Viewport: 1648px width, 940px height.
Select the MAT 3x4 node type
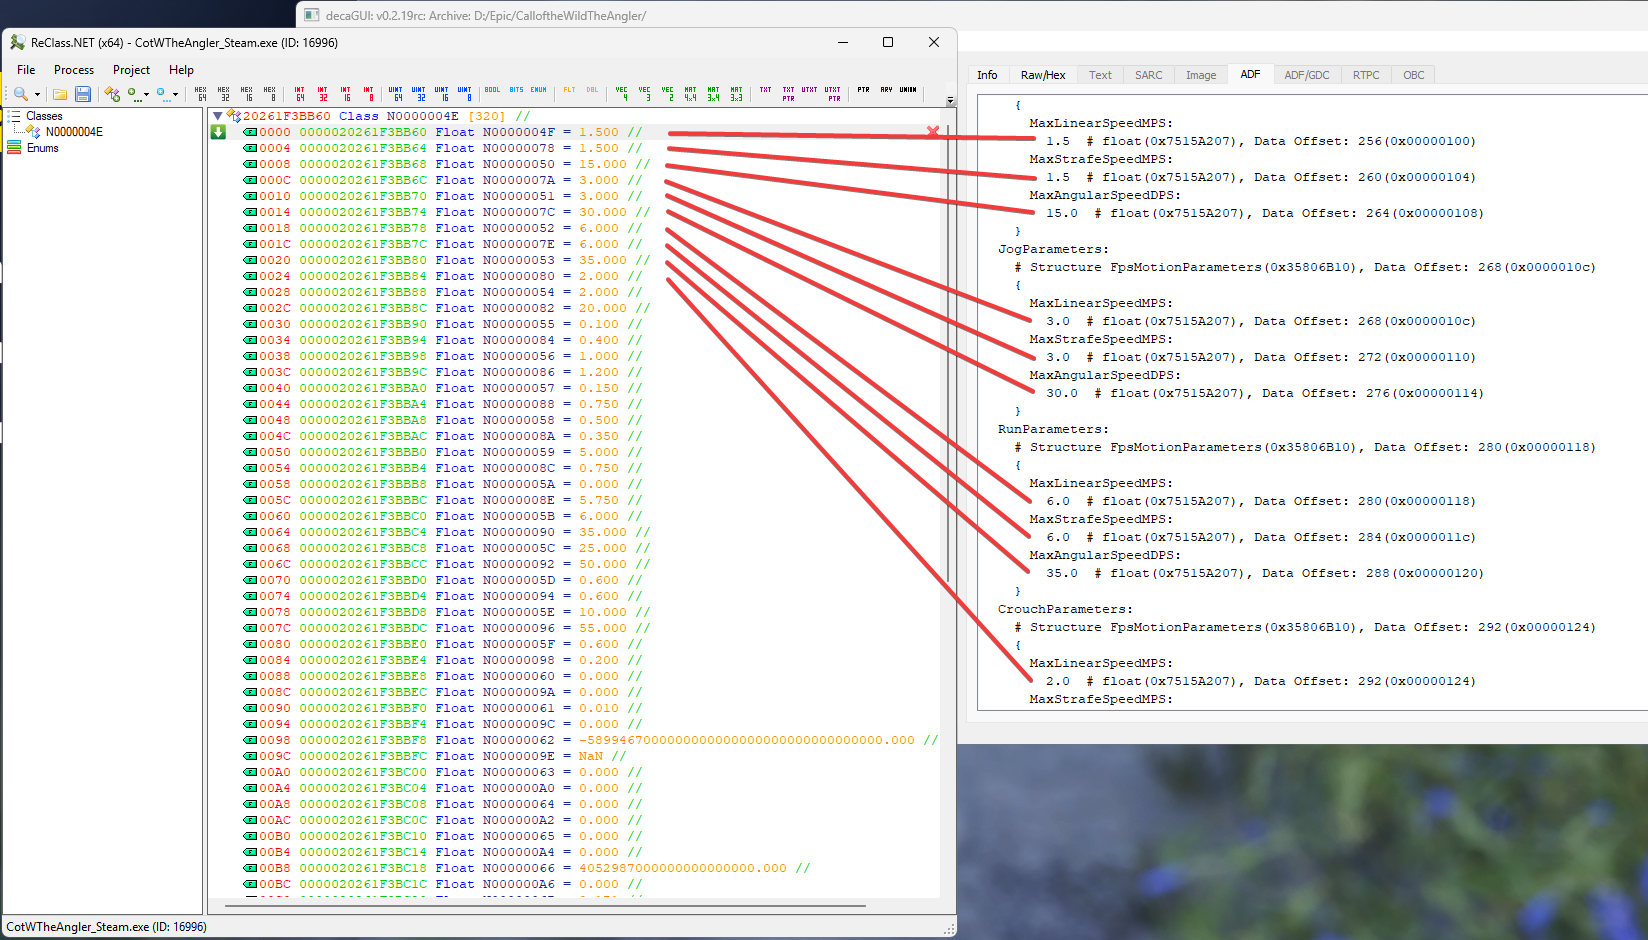click(714, 93)
